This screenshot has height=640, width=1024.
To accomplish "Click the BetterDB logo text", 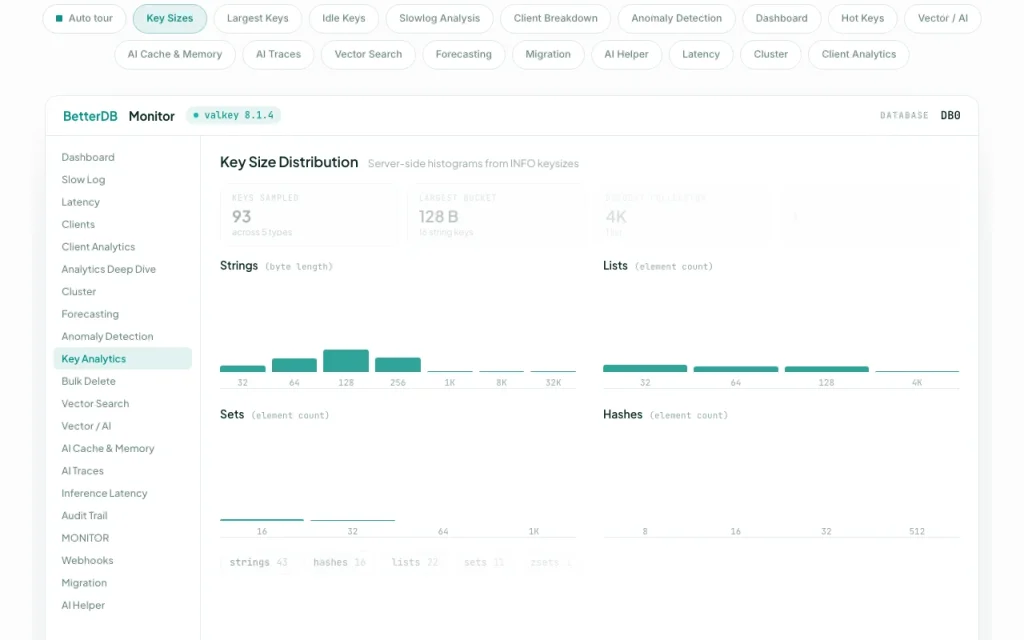I will [x=90, y=116].
